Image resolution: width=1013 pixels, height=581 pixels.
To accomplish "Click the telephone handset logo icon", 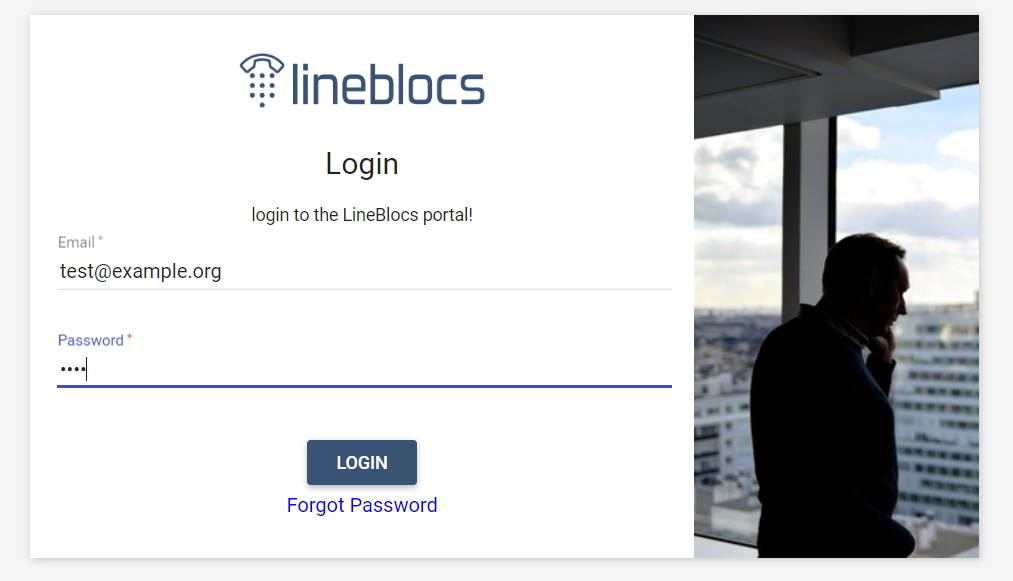I will [262, 80].
